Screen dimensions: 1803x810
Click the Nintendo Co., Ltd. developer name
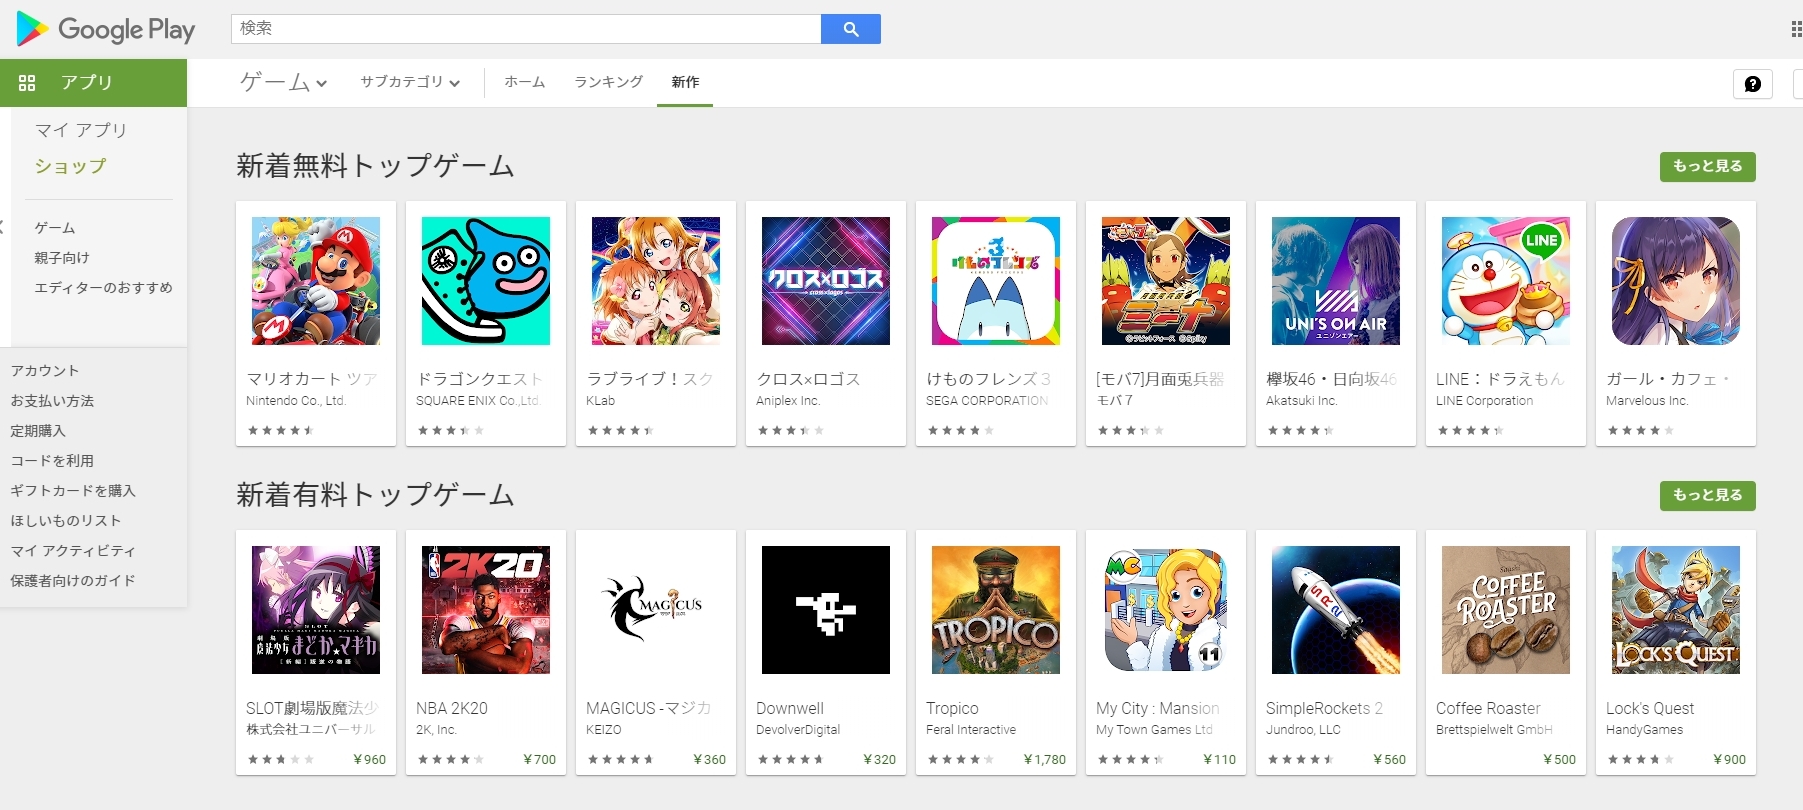click(296, 401)
